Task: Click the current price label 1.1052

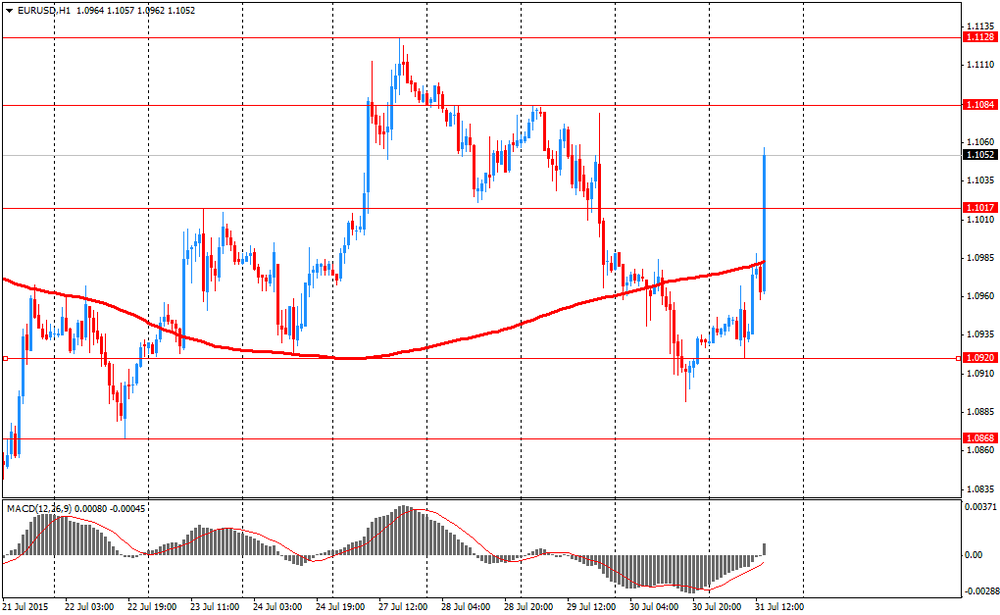Action: click(980, 155)
